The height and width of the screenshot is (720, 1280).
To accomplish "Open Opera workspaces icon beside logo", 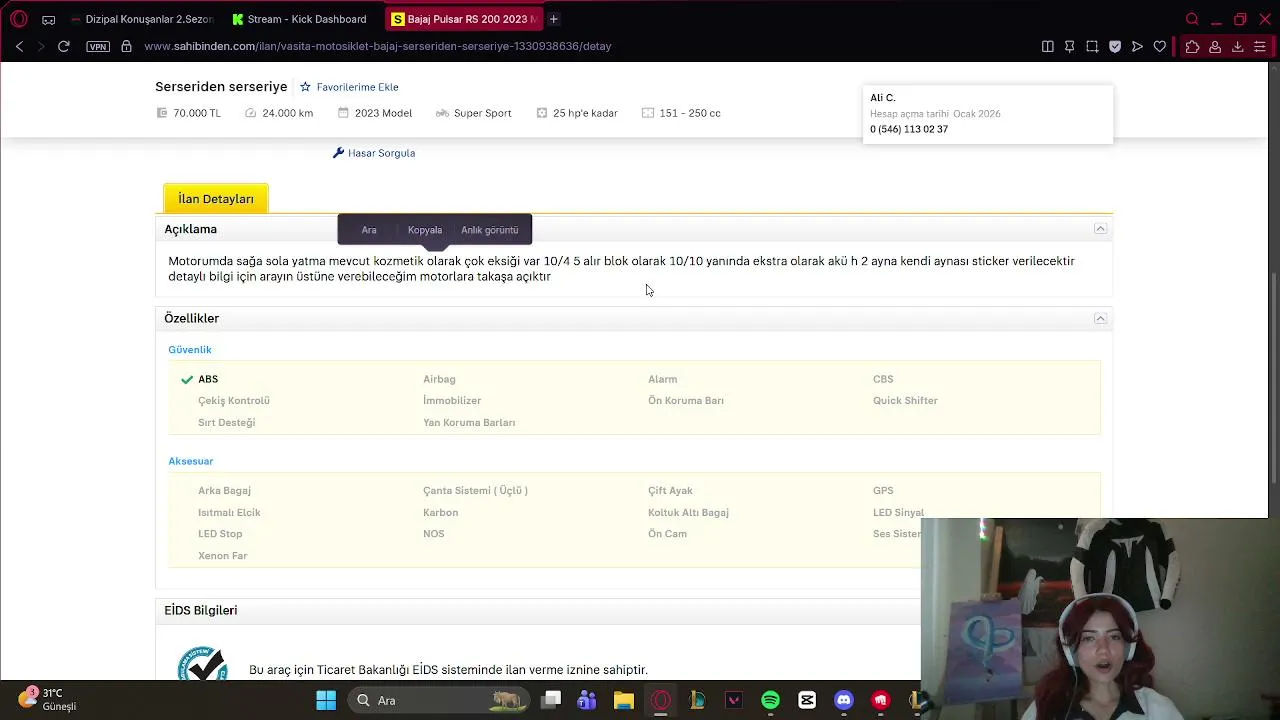I will [x=48, y=19].
